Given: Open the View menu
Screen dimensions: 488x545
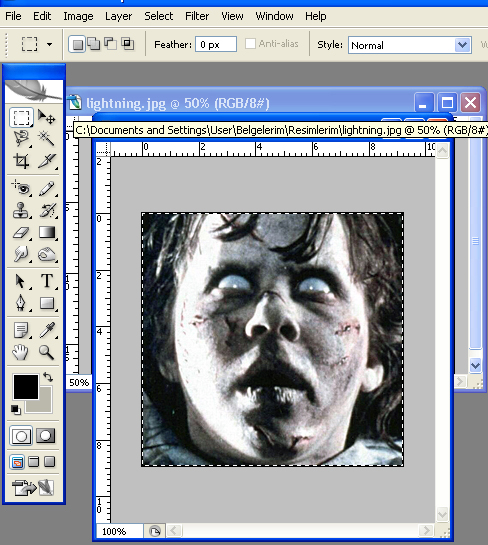Looking at the screenshot, I should point(232,16).
